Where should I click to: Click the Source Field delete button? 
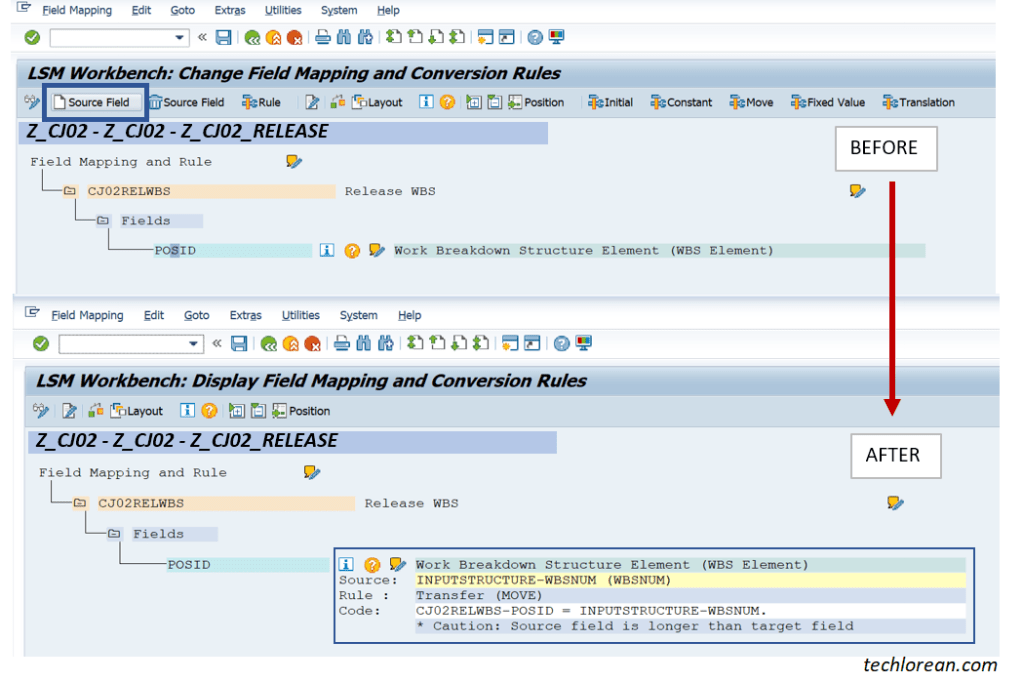pyautogui.click(x=187, y=101)
